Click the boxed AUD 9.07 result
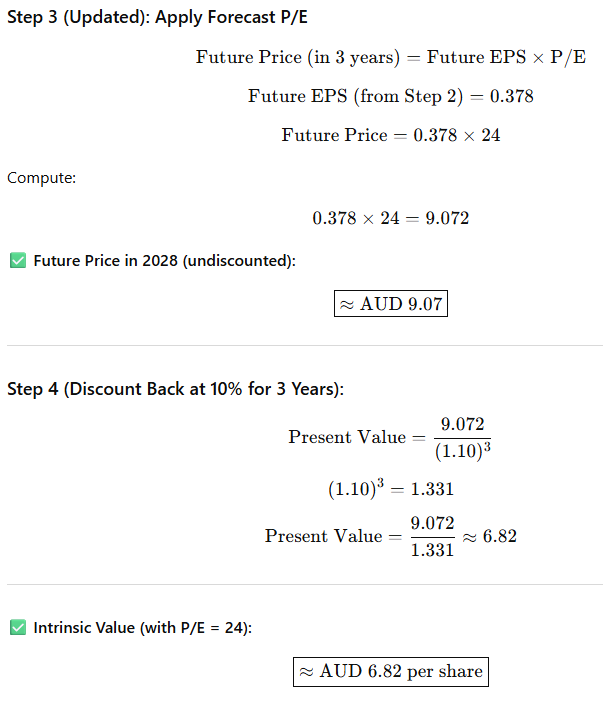Screen dimensions: 603x703 click(391, 304)
